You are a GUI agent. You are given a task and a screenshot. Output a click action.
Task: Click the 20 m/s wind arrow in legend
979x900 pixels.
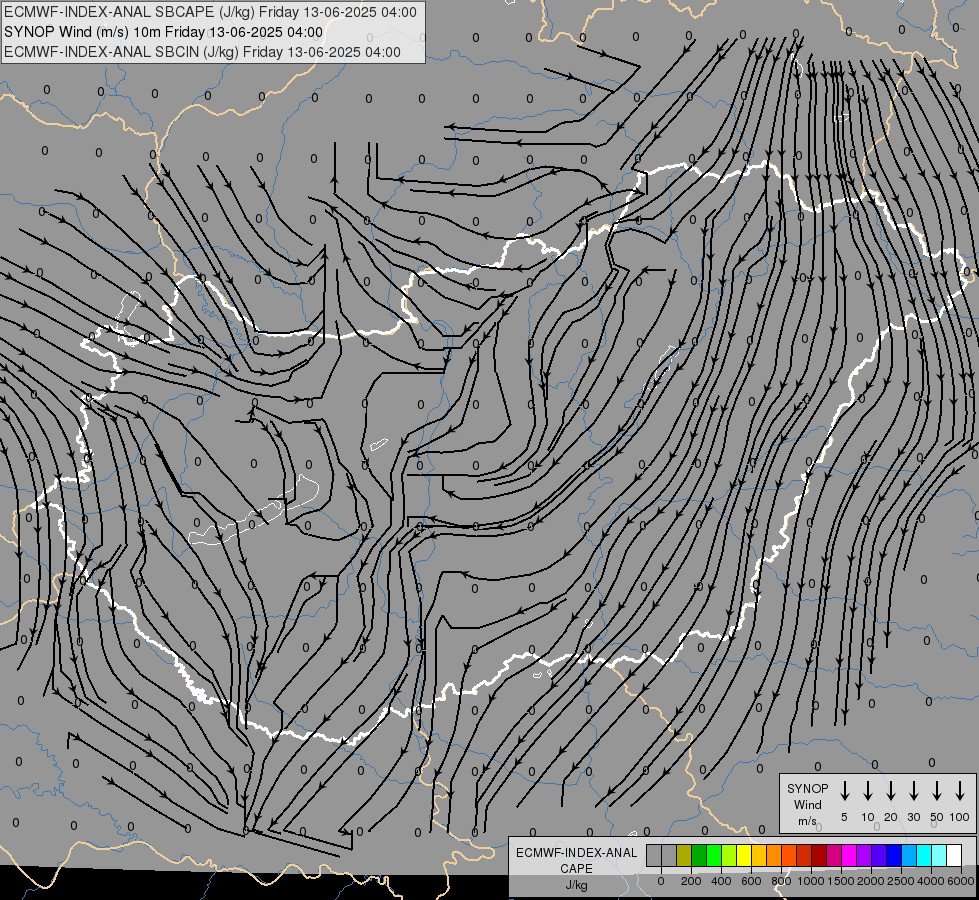click(x=890, y=791)
